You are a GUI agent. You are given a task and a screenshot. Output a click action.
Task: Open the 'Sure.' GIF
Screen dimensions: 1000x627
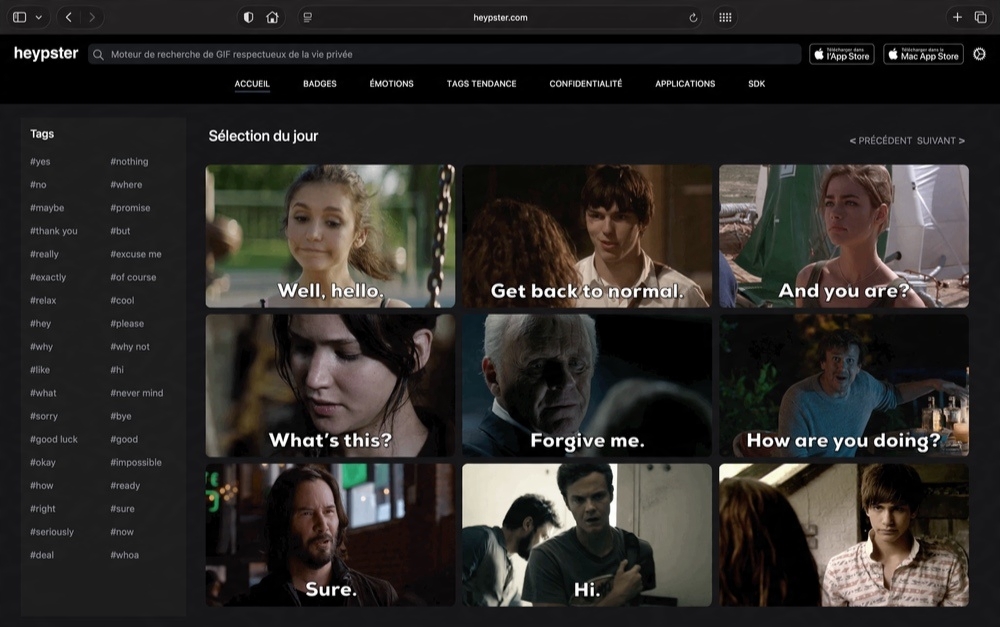[x=330, y=535]
